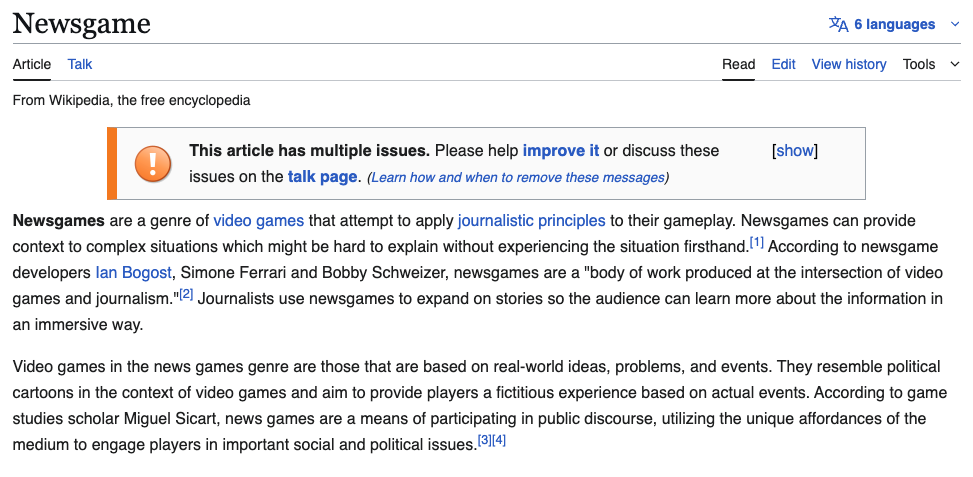
Task: Open the 'journalistic principles' link
Action: [x=531, y=220]
